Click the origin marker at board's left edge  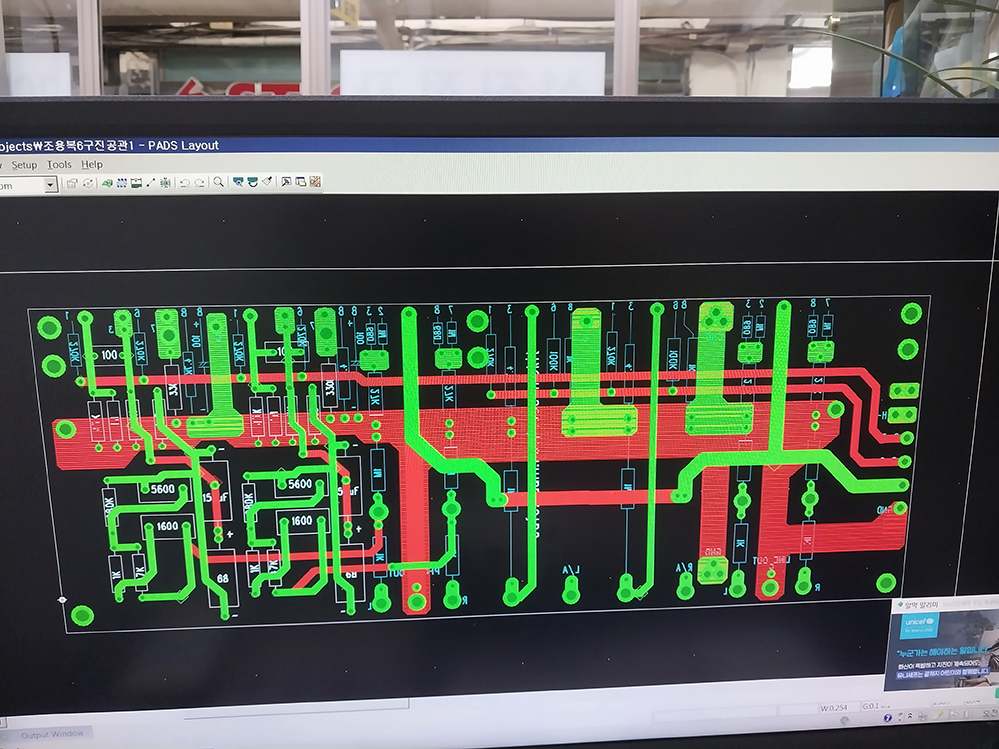point(62,599)
